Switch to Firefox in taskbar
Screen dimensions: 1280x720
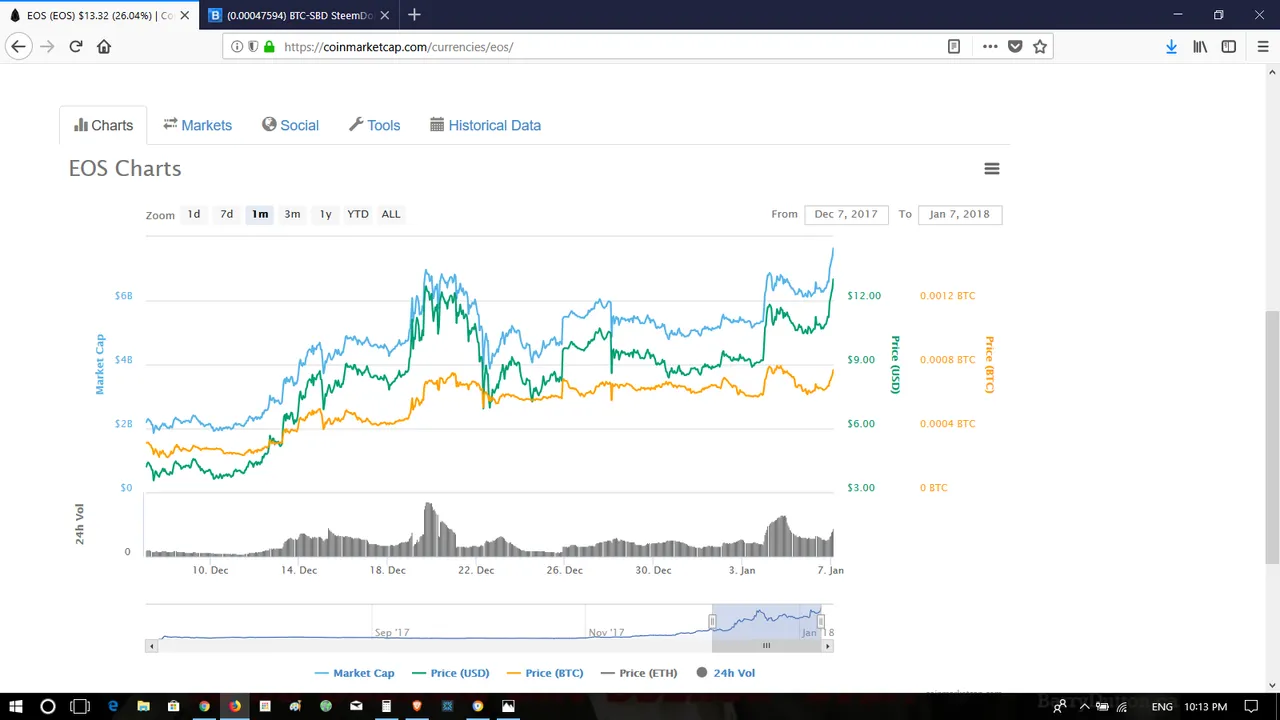(235, 706)
